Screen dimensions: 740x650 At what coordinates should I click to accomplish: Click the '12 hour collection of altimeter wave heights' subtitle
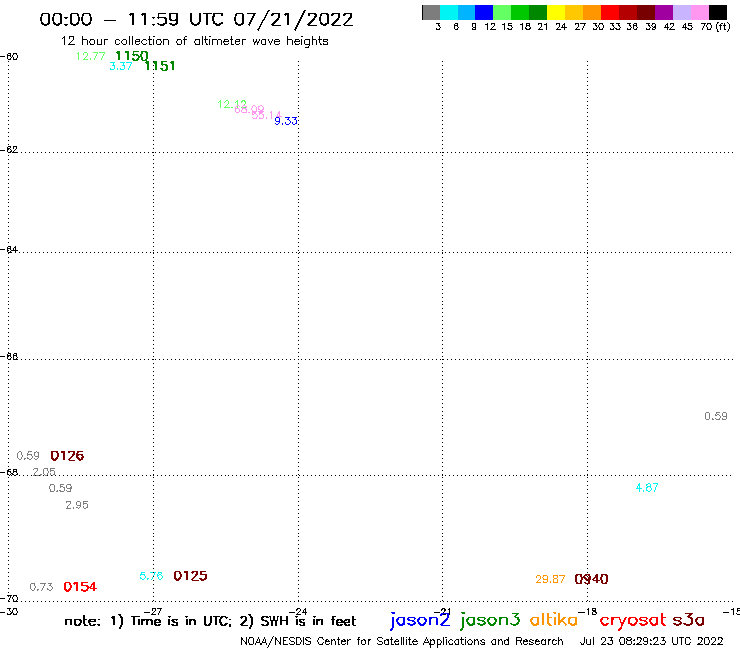(x=194, y=41)
